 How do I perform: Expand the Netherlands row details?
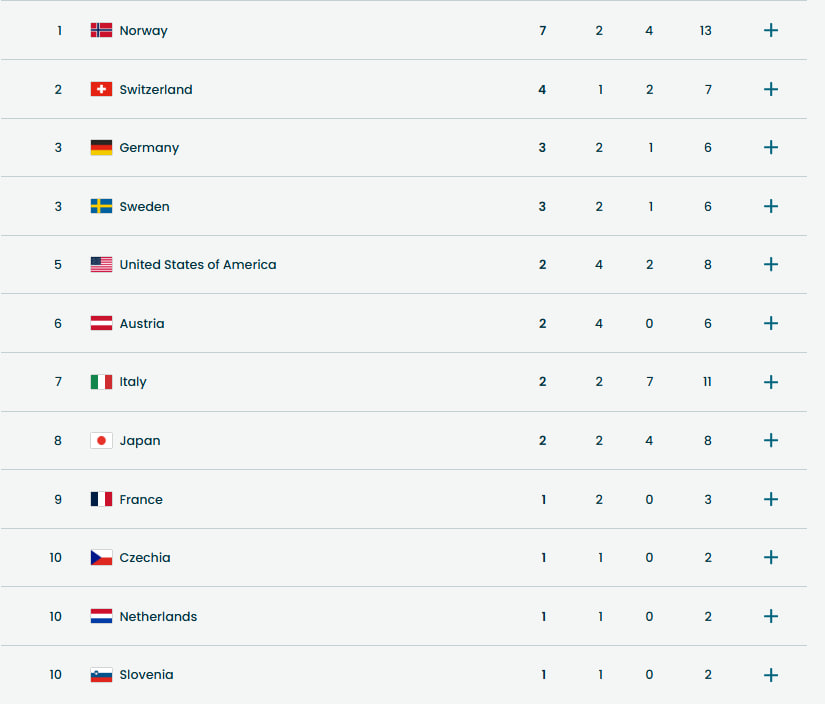tap(770, 616)
